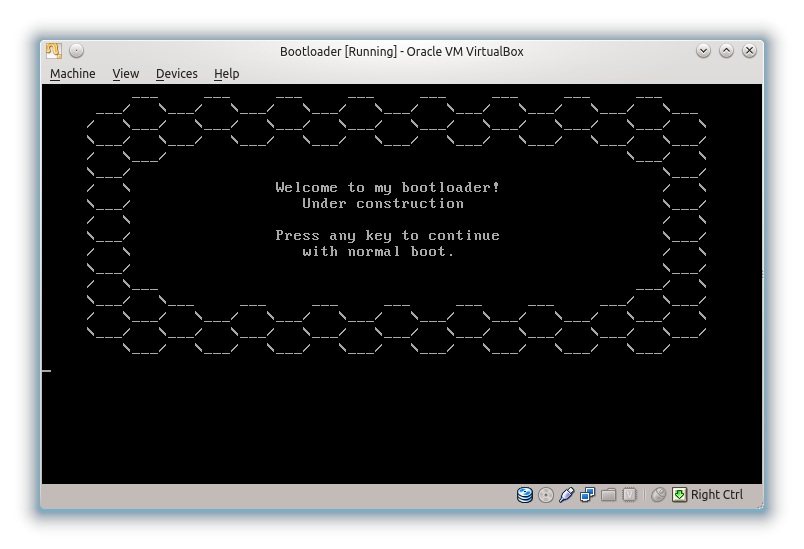Click the title 'Bootloader [Running] - Oracle VM VirtualBox'
This screenshot has width=804, height=549.
(401, 51)
